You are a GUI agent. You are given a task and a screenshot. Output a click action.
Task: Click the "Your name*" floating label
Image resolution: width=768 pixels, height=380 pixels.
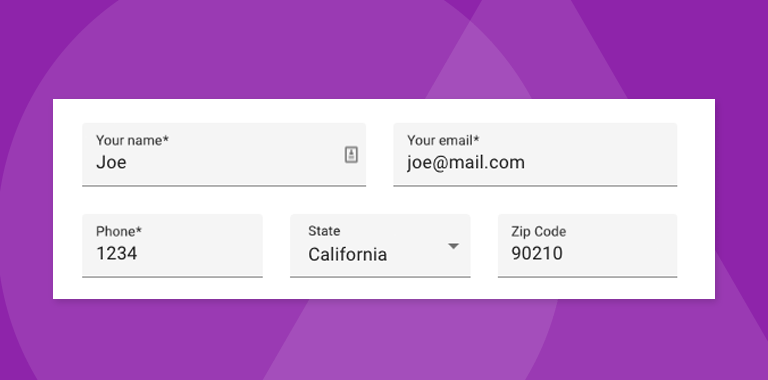point(132,141)
